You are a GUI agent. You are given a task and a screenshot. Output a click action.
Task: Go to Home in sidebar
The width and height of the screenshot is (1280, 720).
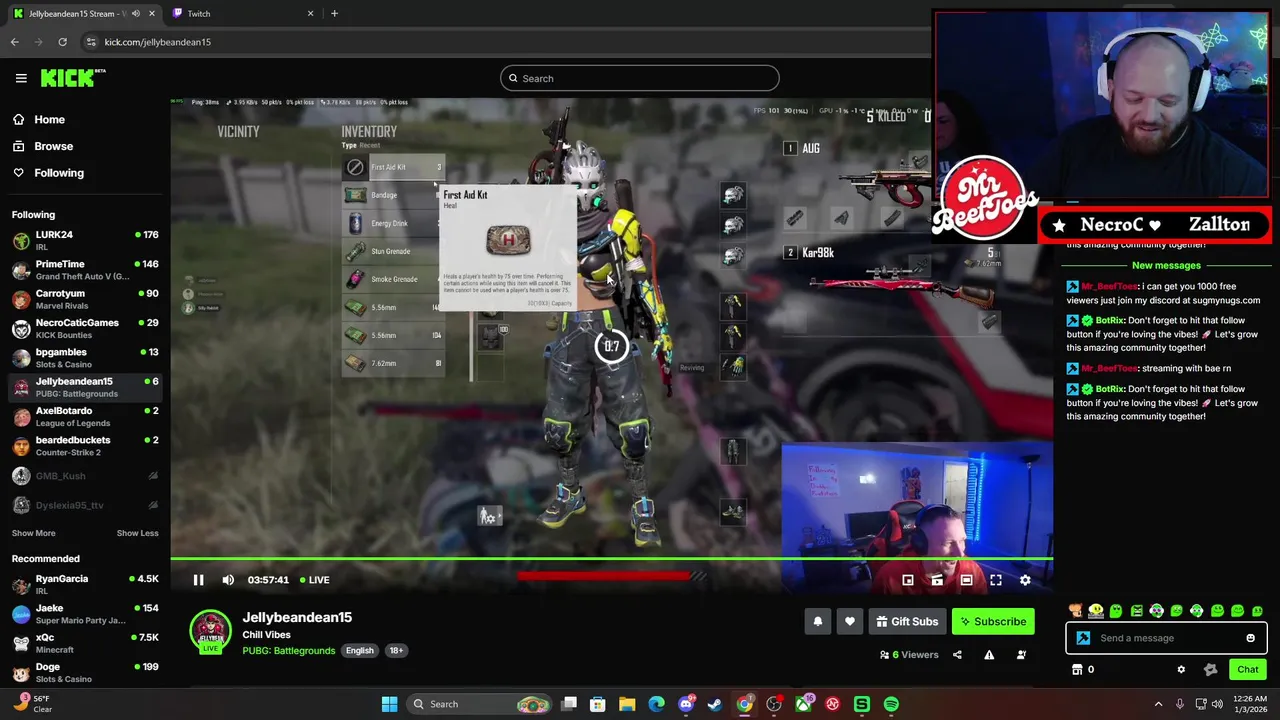click(49, 119)
